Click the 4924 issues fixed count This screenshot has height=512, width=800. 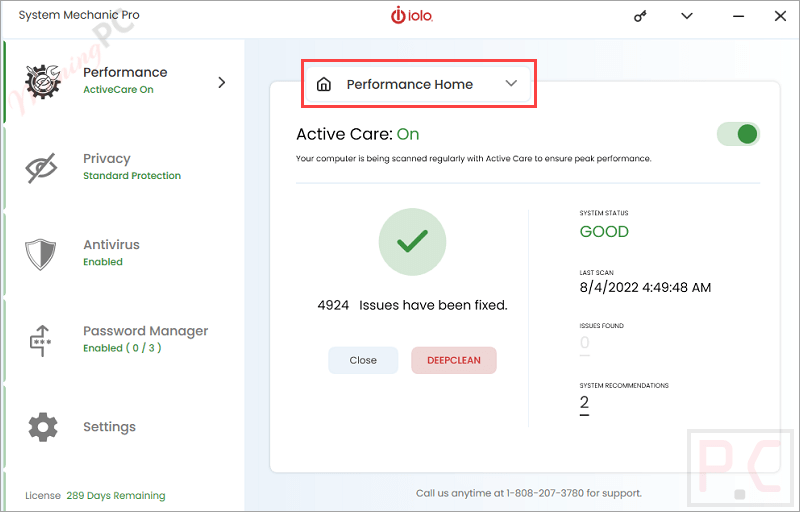point(333,305)
